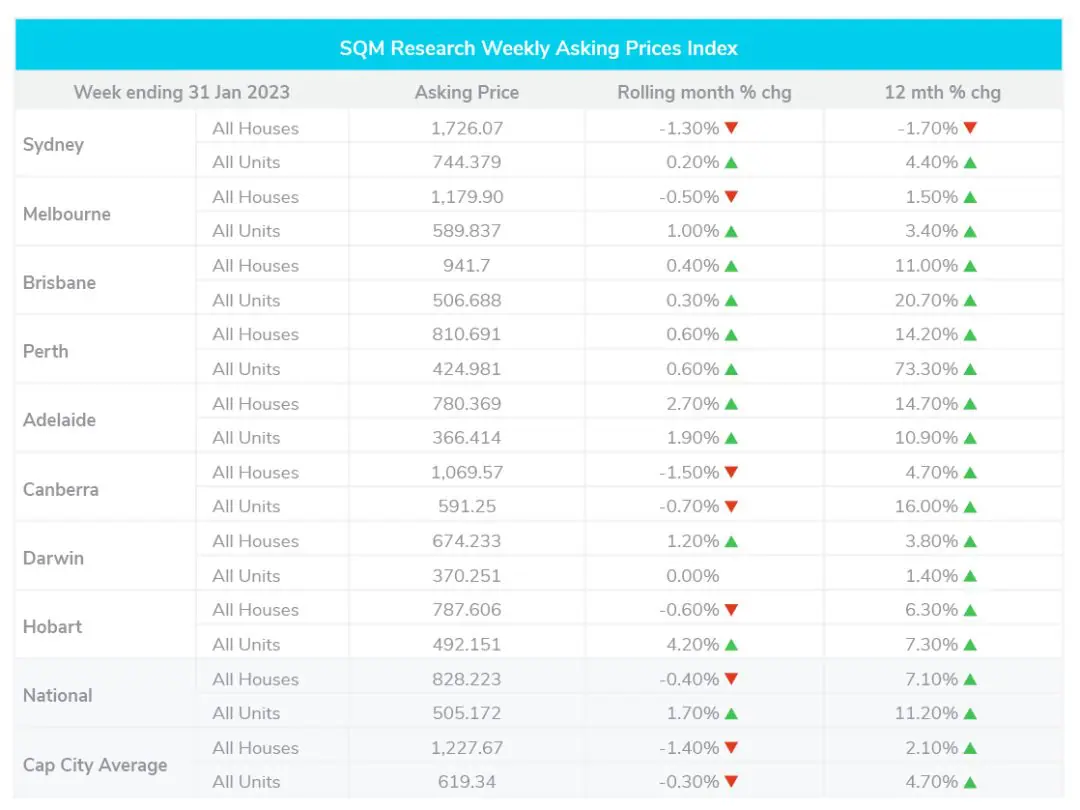
Task: Click National houses asking price 828.223
Action: click(467, 679)
